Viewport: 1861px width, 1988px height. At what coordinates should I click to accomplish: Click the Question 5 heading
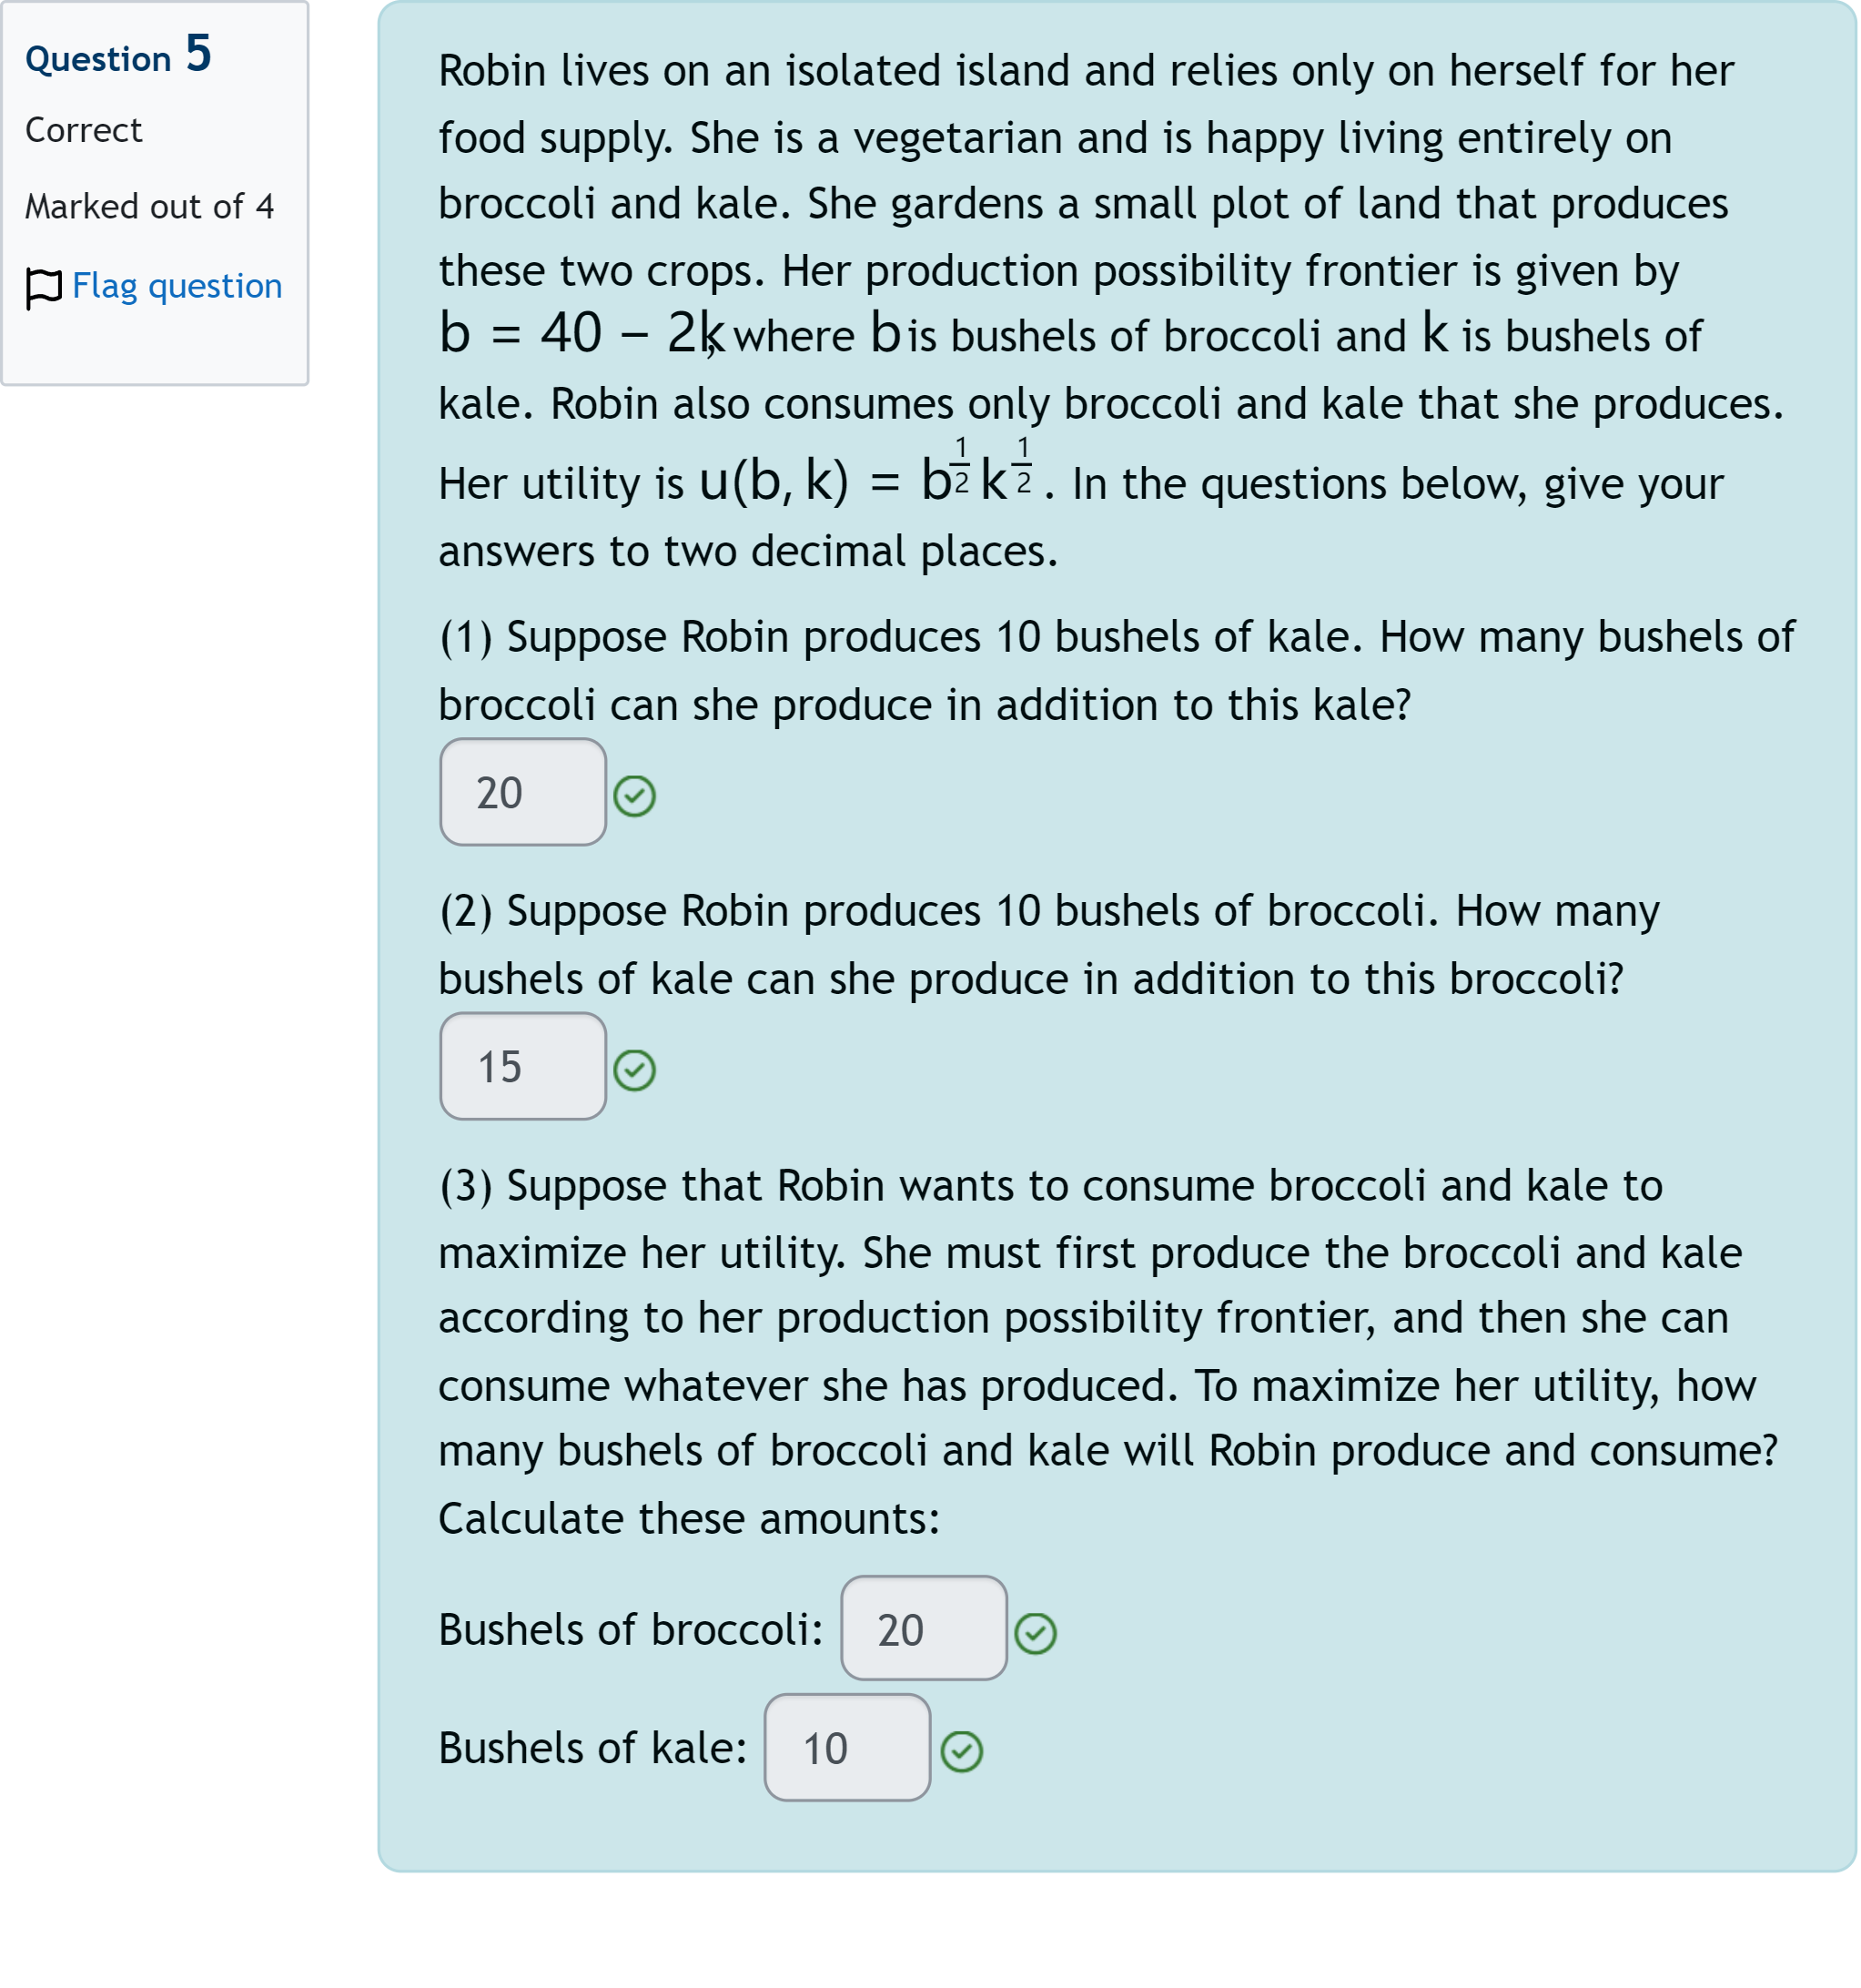(118, 56)
